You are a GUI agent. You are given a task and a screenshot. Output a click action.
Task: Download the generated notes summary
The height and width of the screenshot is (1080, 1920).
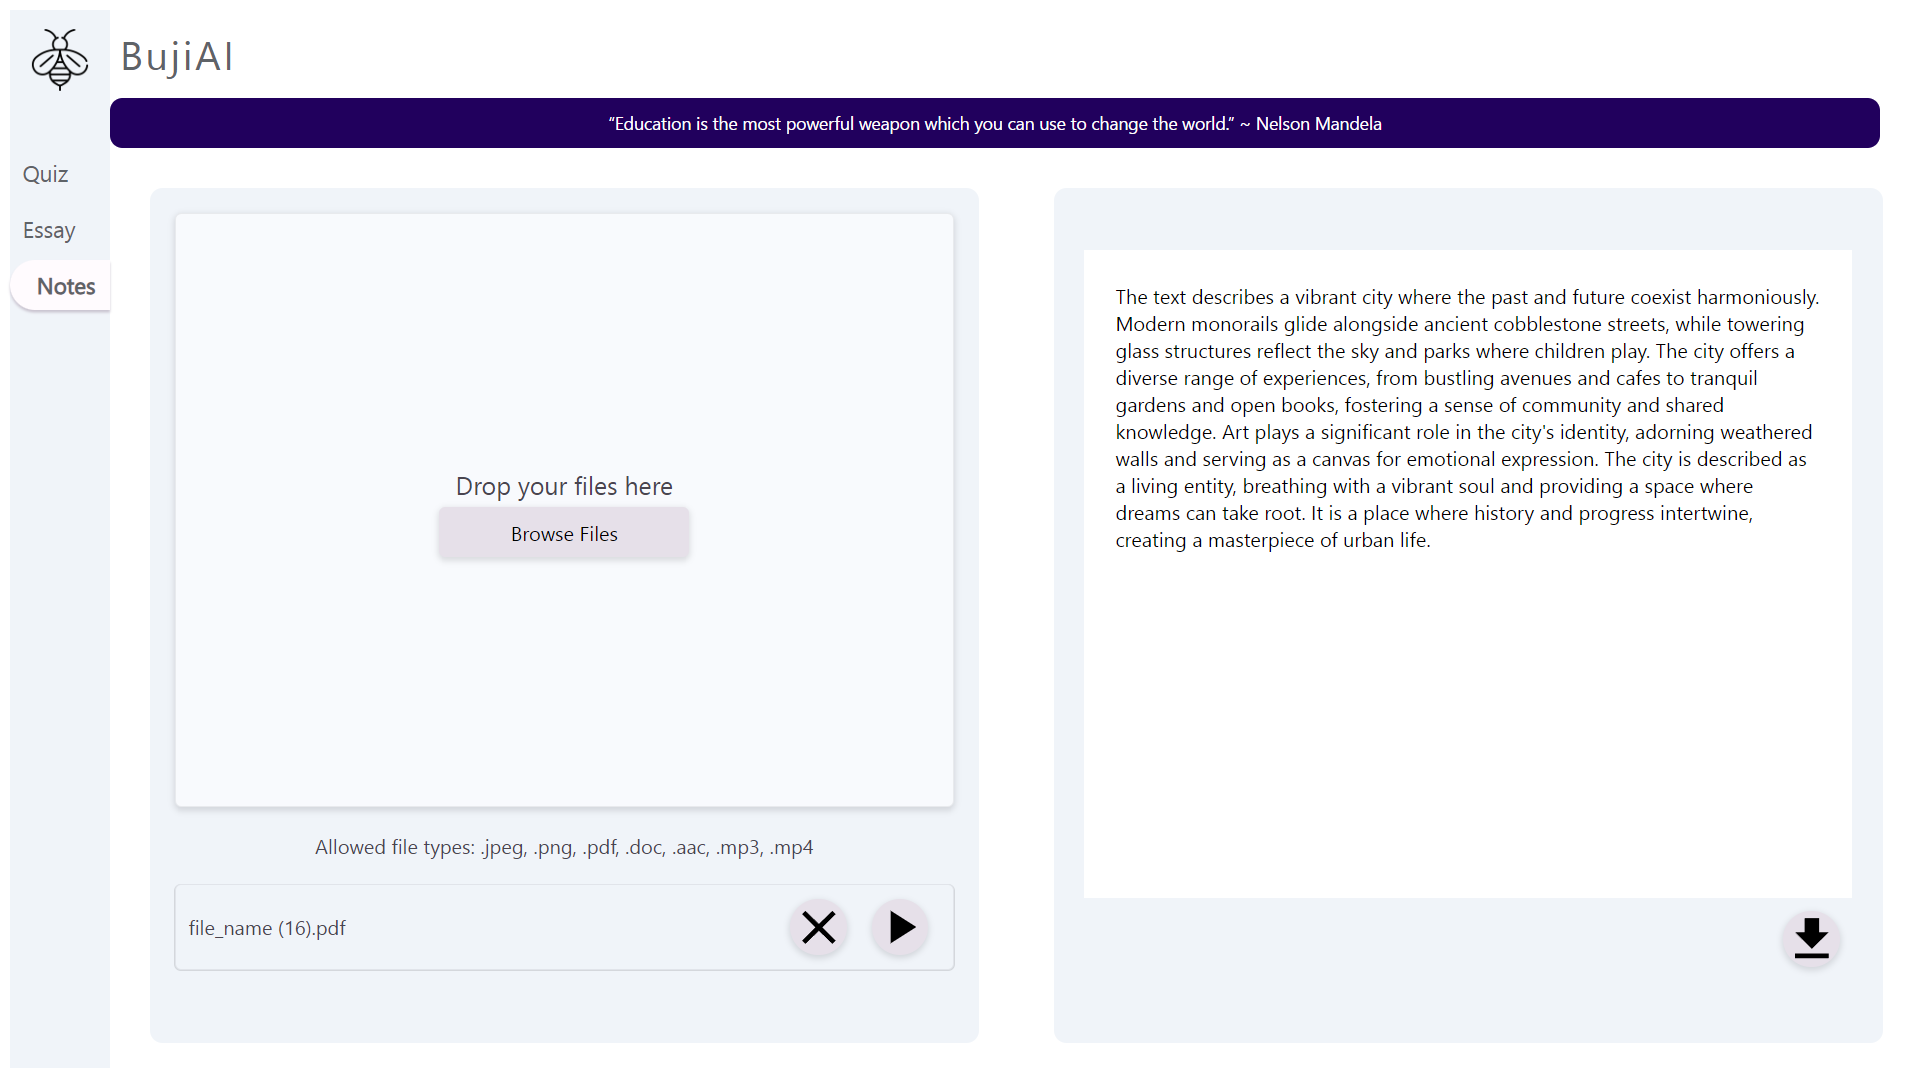[1810, 939]
